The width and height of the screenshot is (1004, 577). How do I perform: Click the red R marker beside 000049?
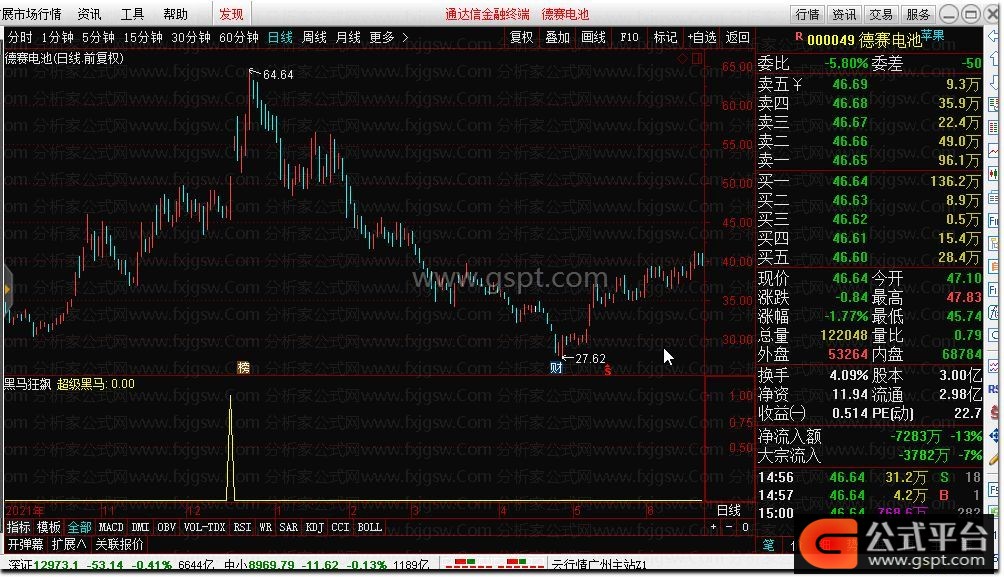click(x=799, y=37)
